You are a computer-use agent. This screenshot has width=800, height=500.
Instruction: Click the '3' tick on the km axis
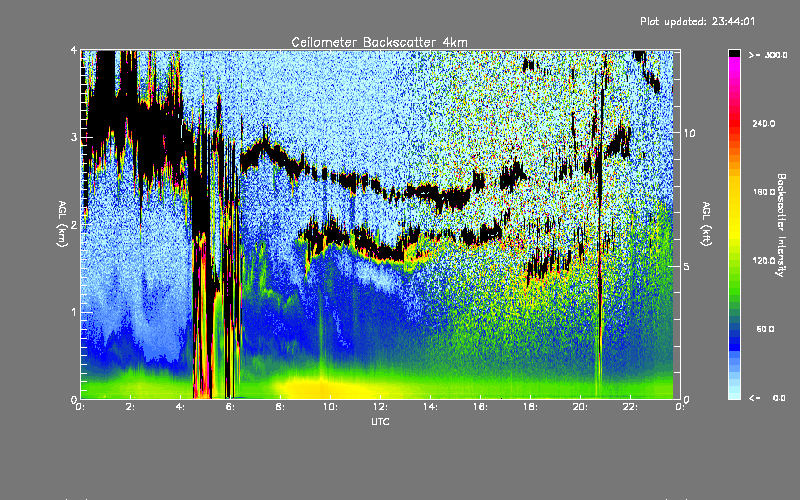[x=74, y=138]
